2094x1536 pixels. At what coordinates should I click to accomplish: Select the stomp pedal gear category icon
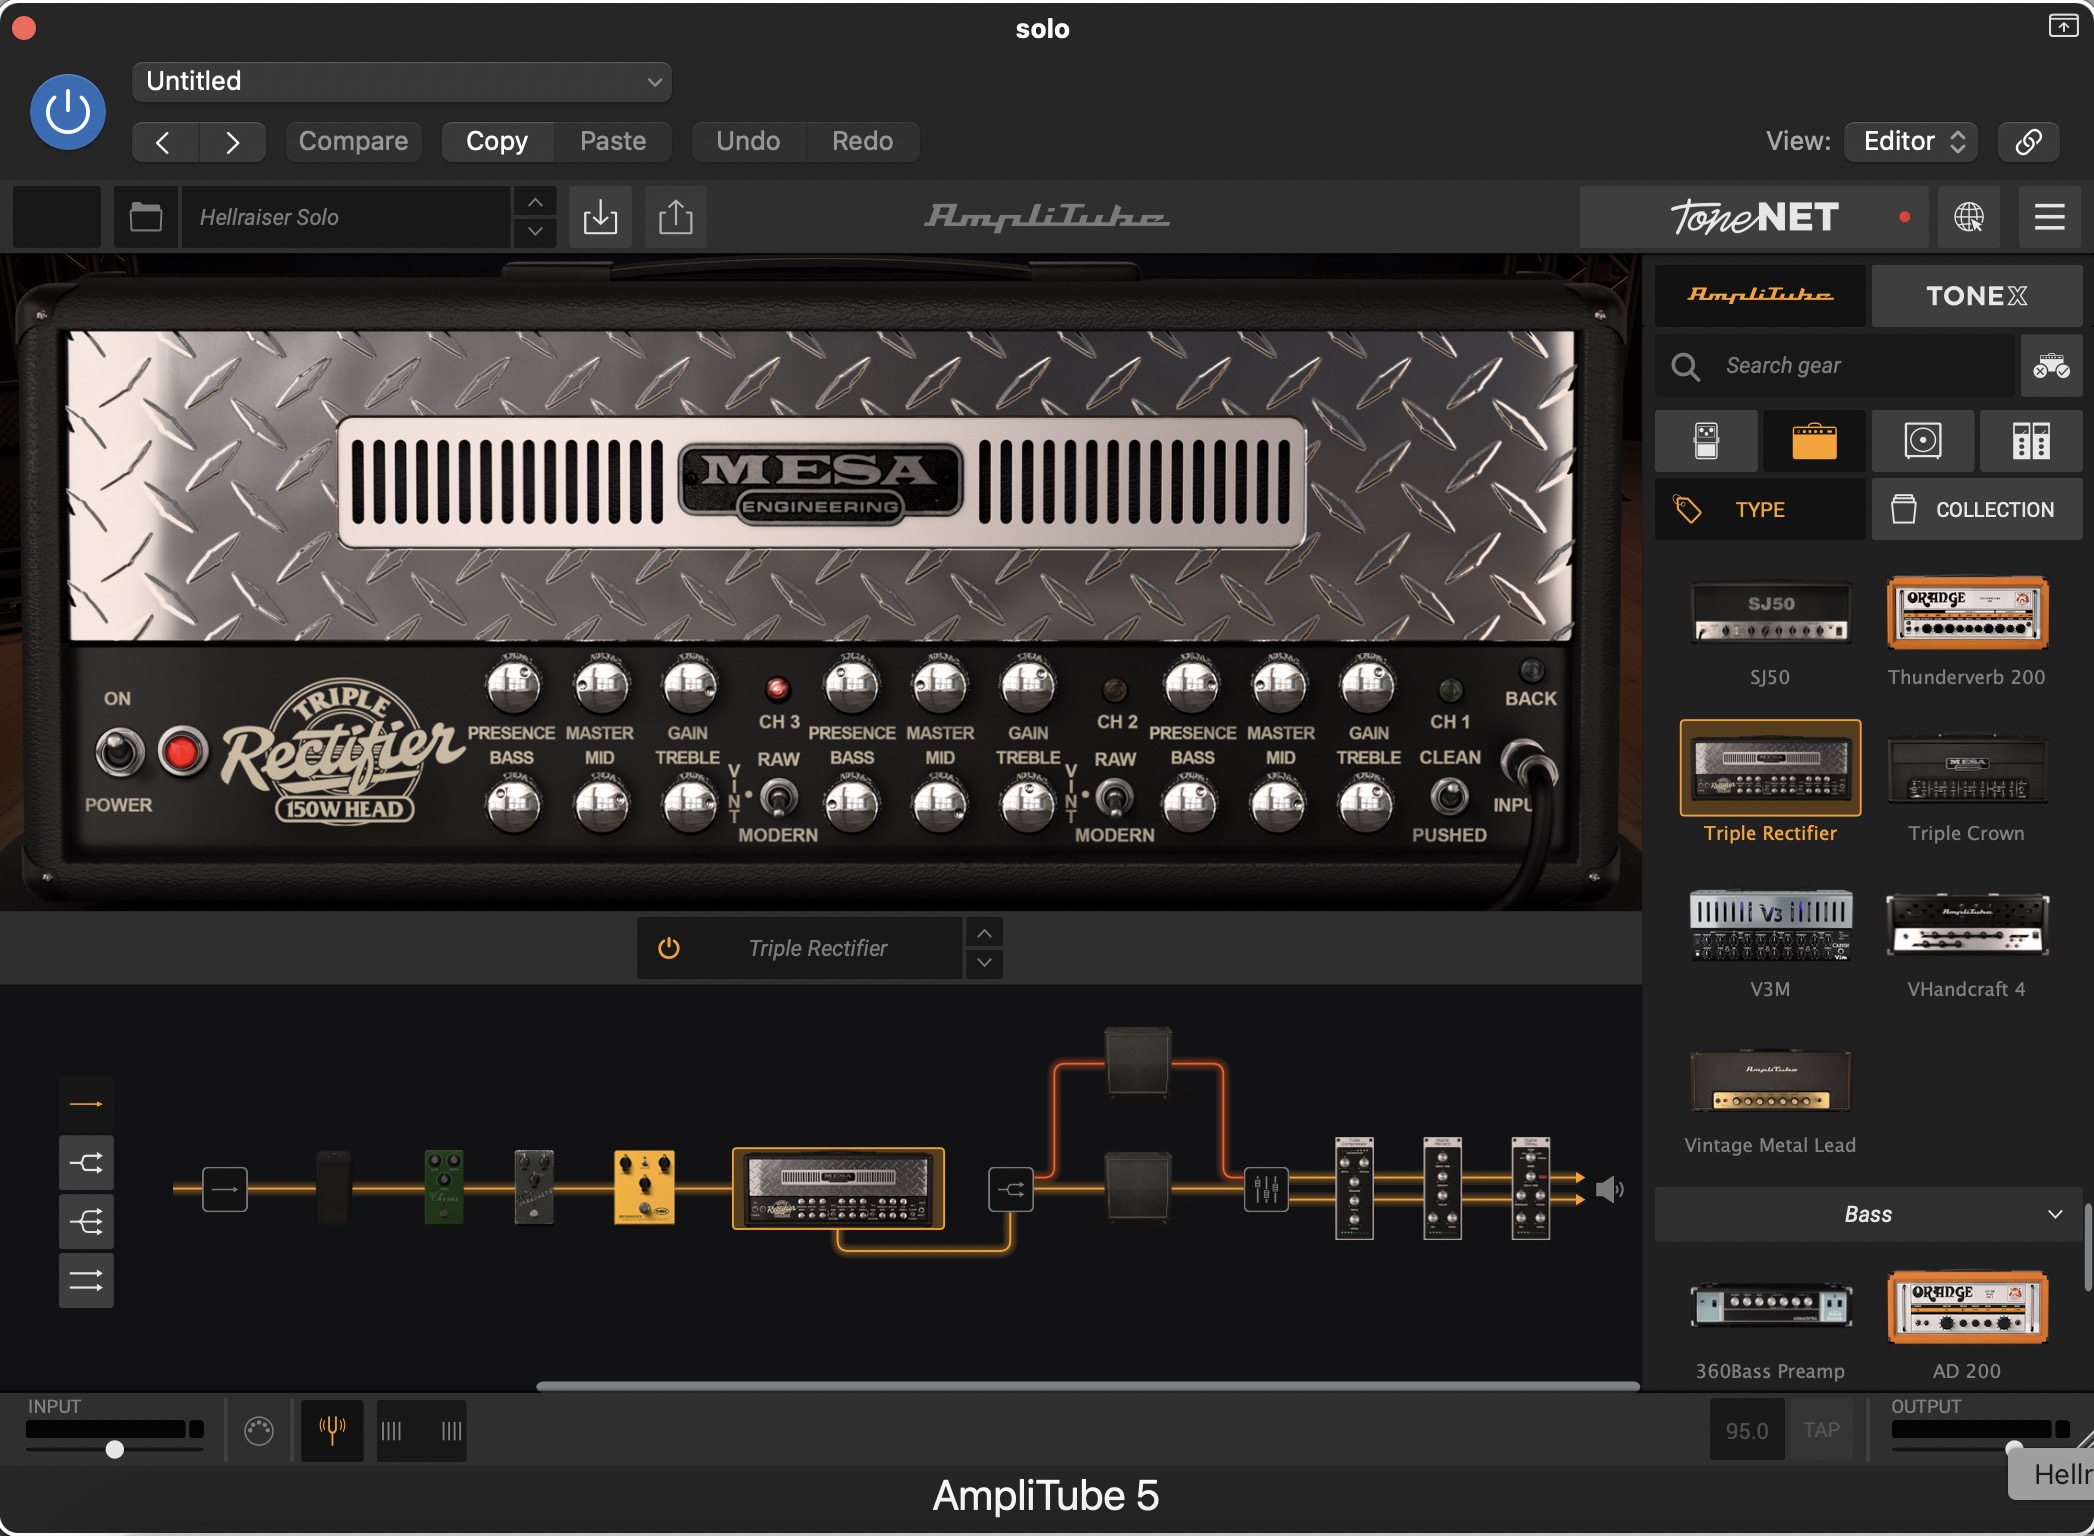click(1706, 441)
